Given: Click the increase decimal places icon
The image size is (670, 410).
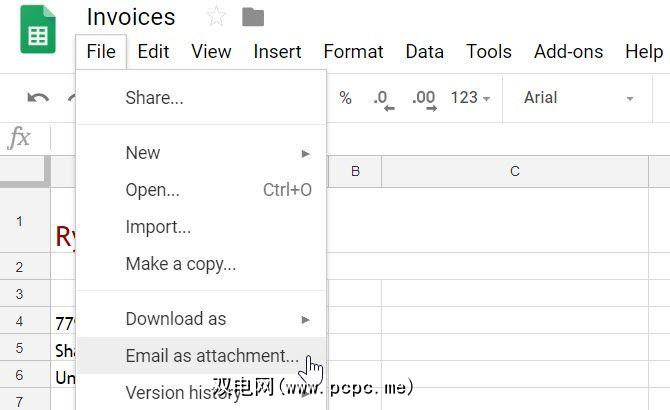Looking at the screenshot, I should coord(423,98).
